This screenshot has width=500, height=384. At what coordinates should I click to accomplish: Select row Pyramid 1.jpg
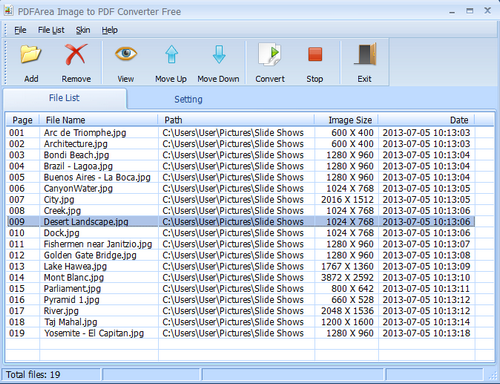pyautogui.click(x=241, y=300)
